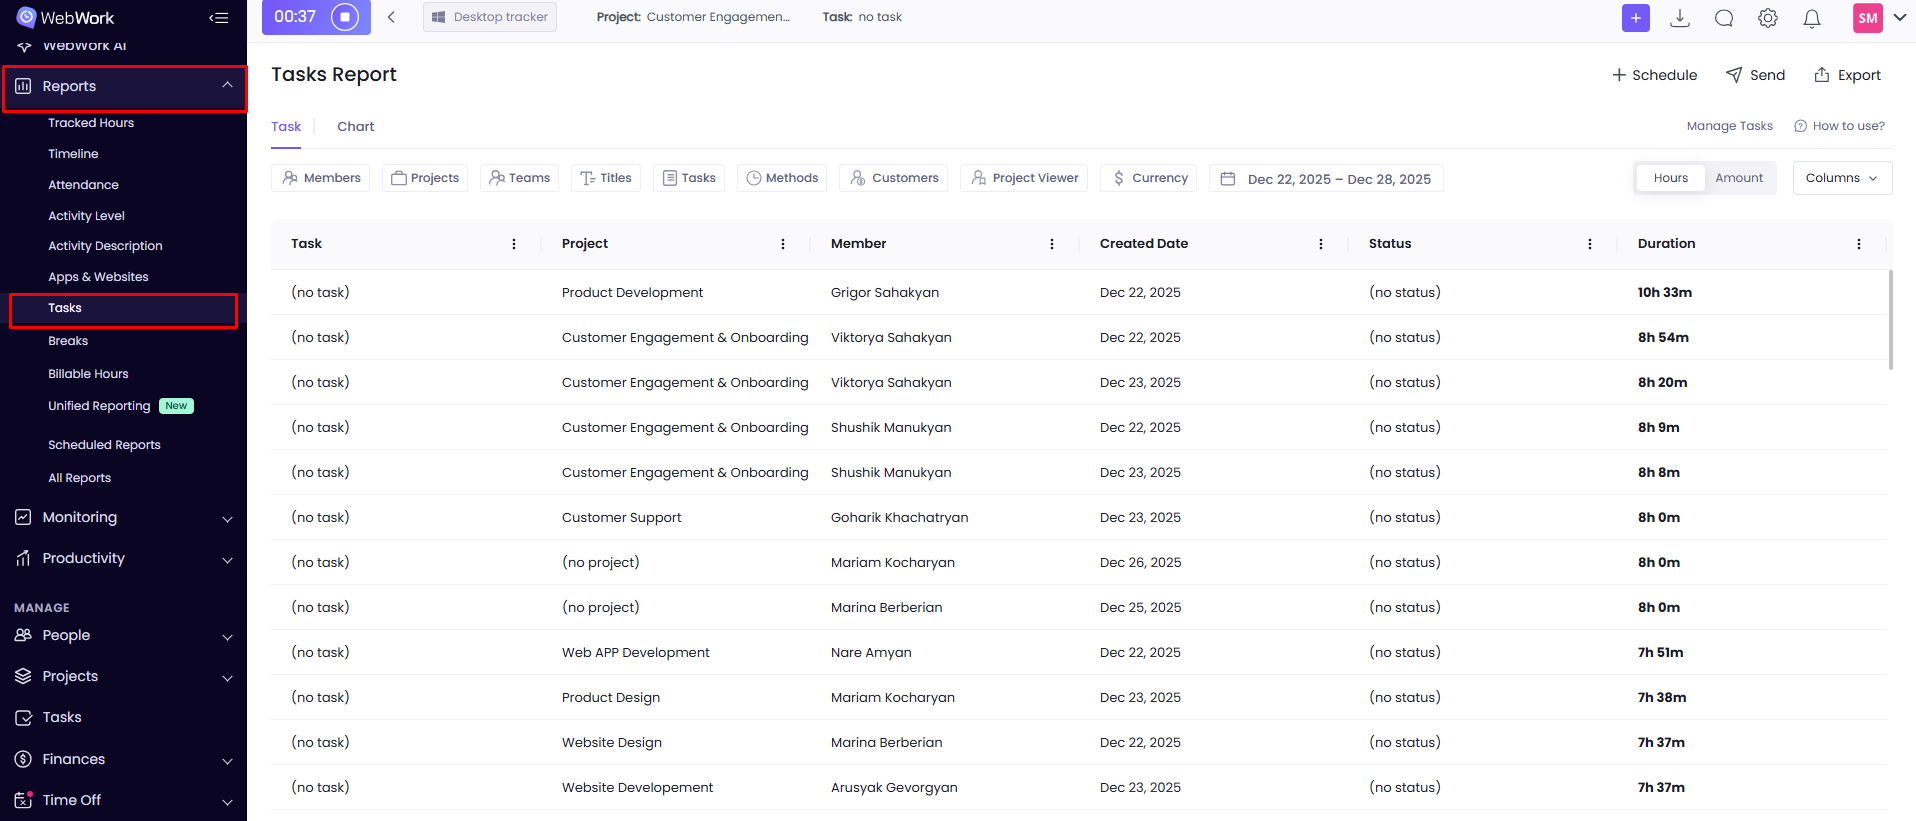The image size is (1916, 821).
Task: Open the Columns dropdown
Action: tap(1841, 178)
